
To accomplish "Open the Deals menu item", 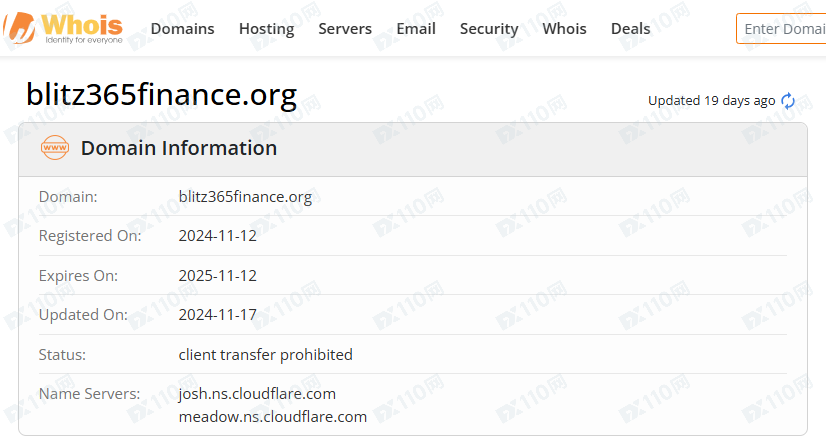I will 630,29.
